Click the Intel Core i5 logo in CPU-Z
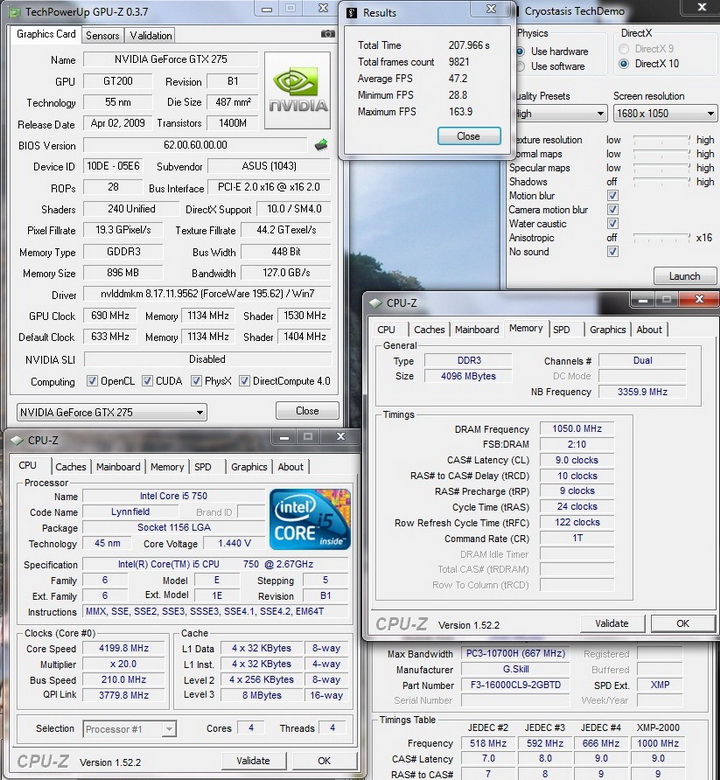Viewport: 720px width, 780px height. [310, 519]
